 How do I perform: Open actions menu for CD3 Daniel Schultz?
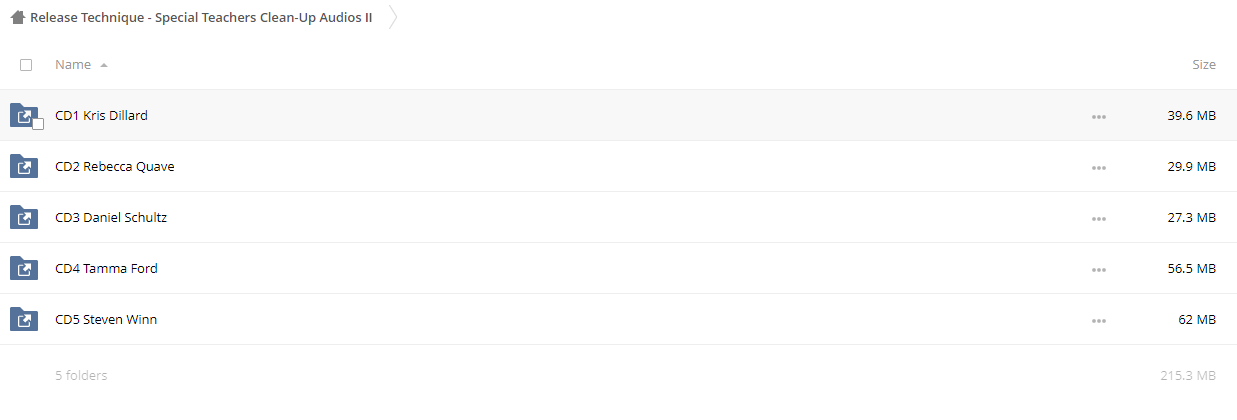(1099, 219)
